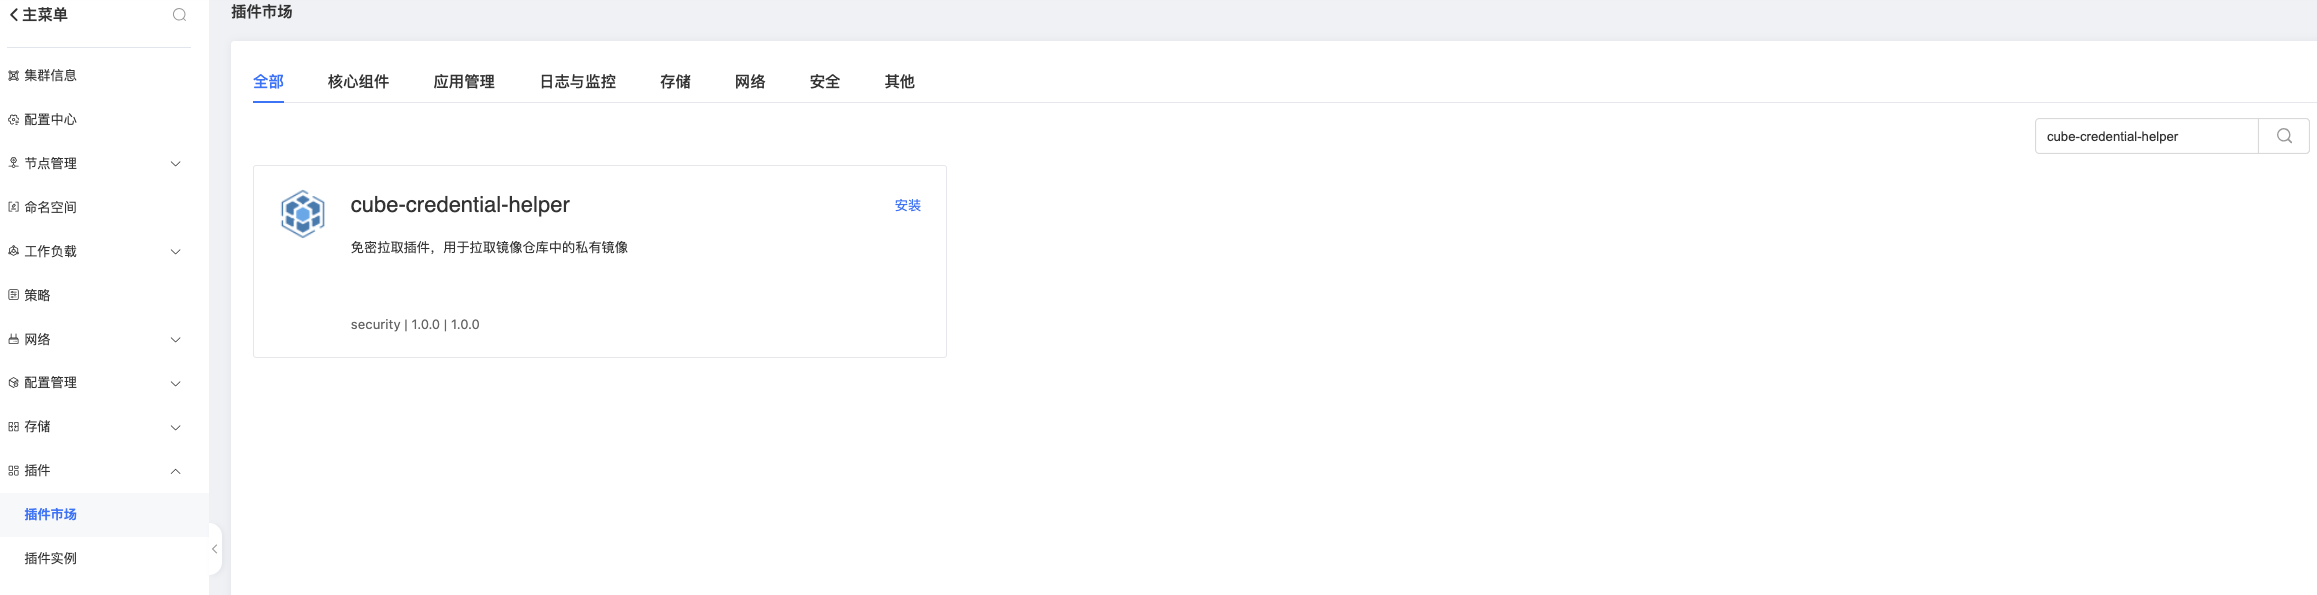Expand the sidebar 网络 menu chevron
Viewport: 2317px width, 595px height.
[176, 340]
